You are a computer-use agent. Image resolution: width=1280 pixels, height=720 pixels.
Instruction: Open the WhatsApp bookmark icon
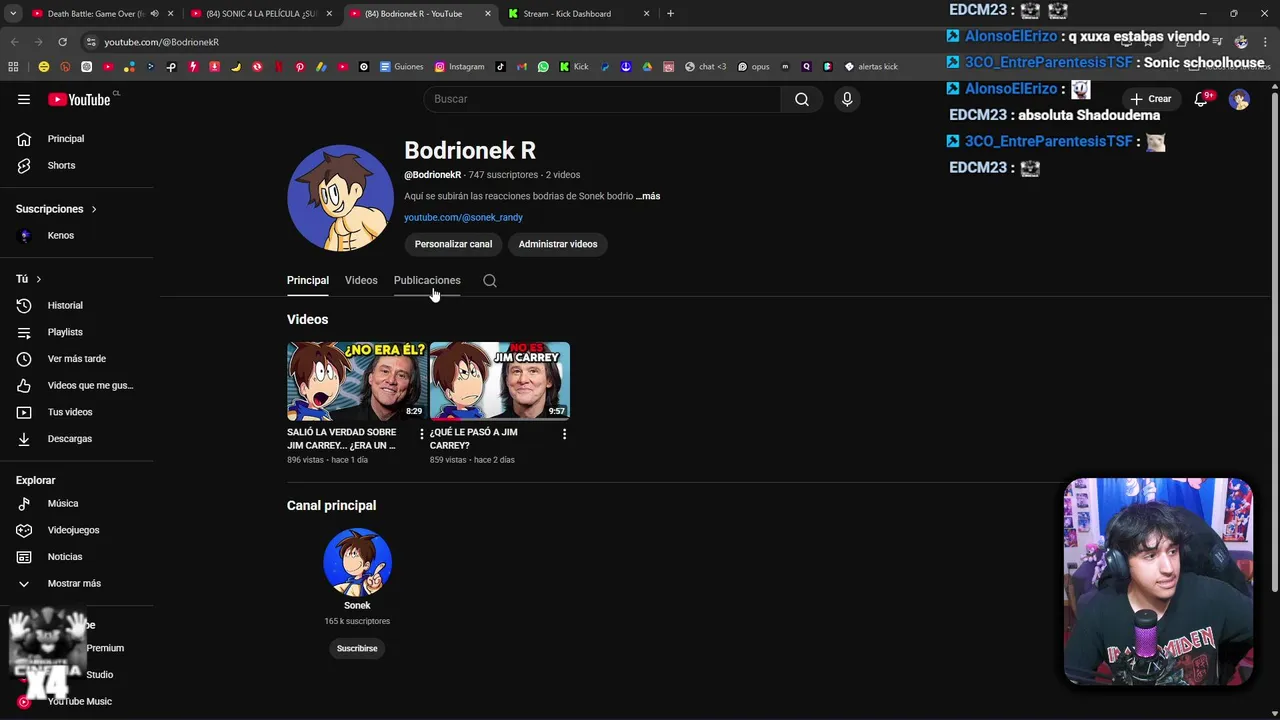coord(543,67)
